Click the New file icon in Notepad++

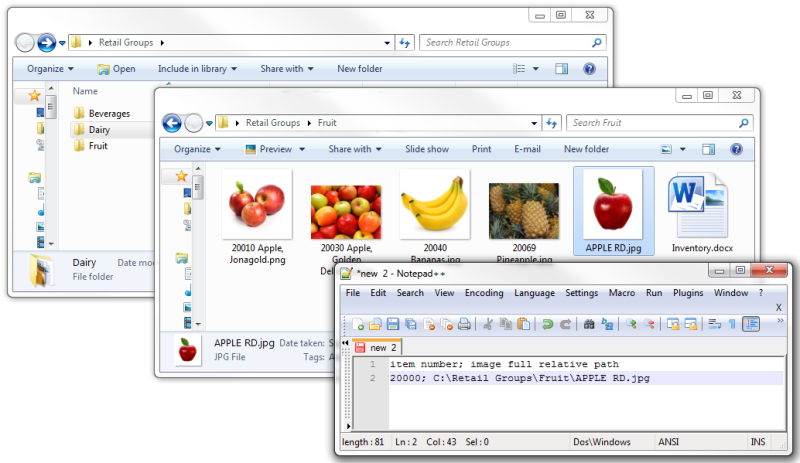(x=358, y=324)
